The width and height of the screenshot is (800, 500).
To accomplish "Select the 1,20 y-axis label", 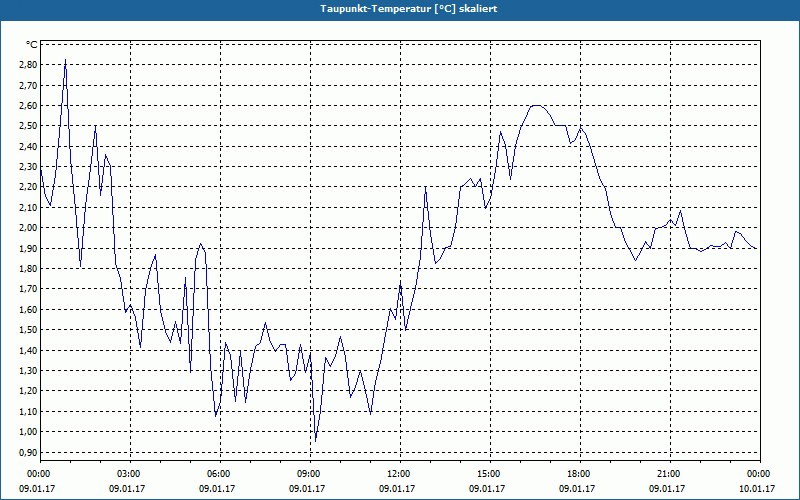I will coord(29,391).
